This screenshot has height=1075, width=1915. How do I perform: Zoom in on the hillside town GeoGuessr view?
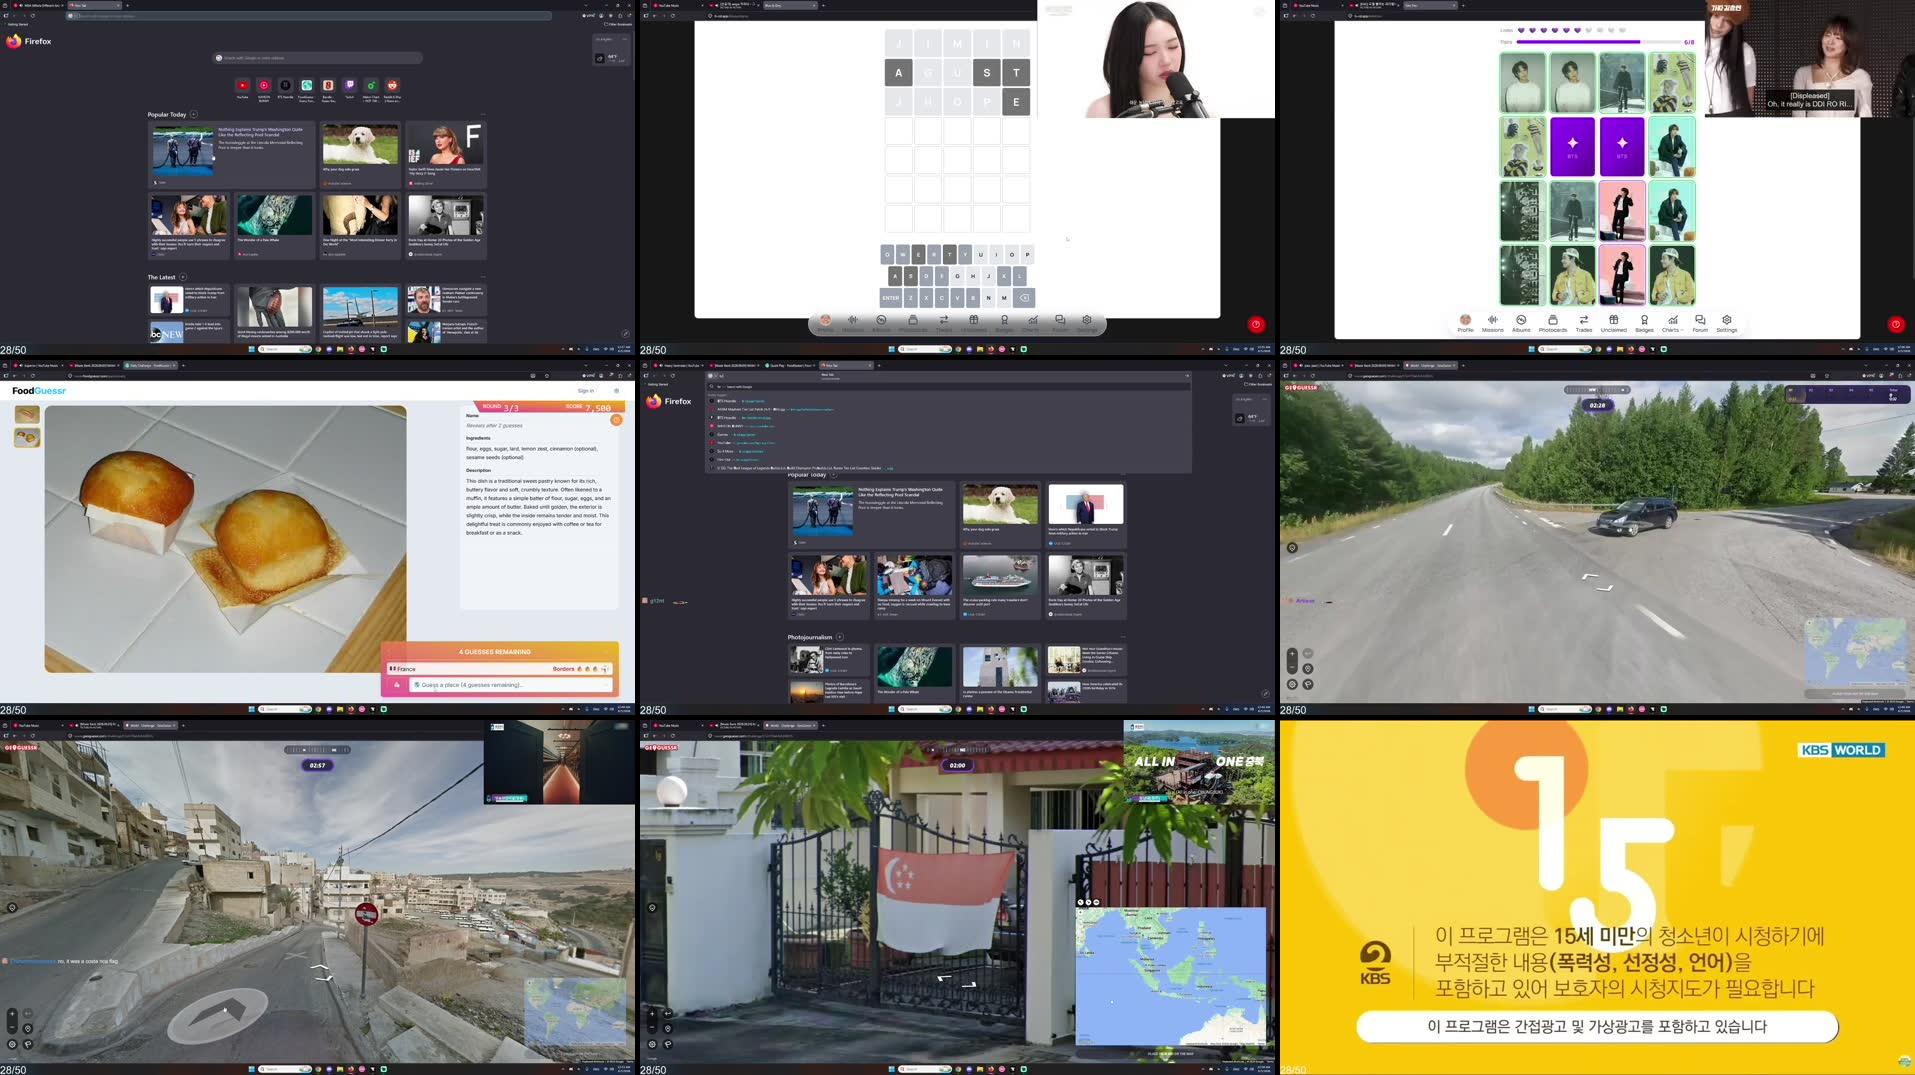(12, 1013)
